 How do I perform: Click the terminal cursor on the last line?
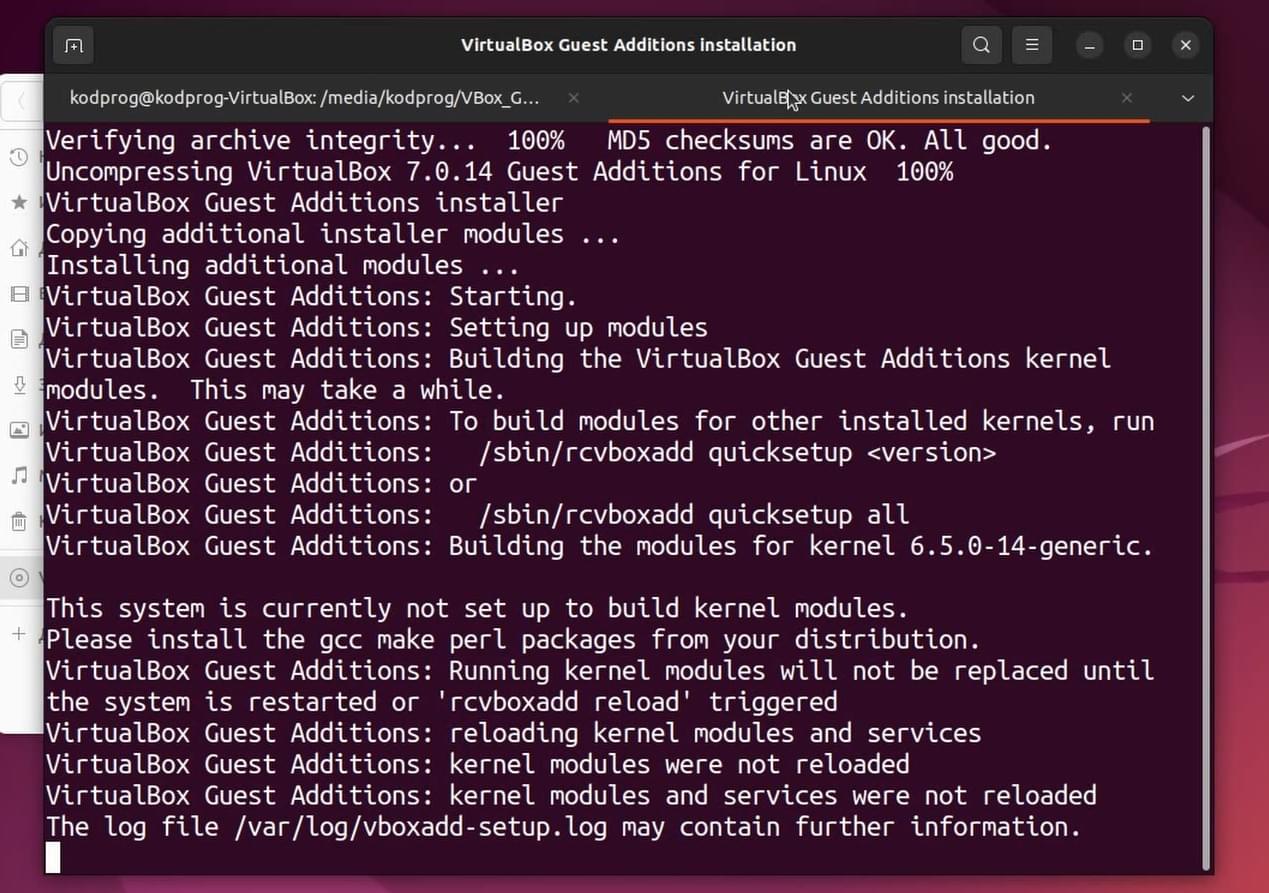[x=53, y=858]
